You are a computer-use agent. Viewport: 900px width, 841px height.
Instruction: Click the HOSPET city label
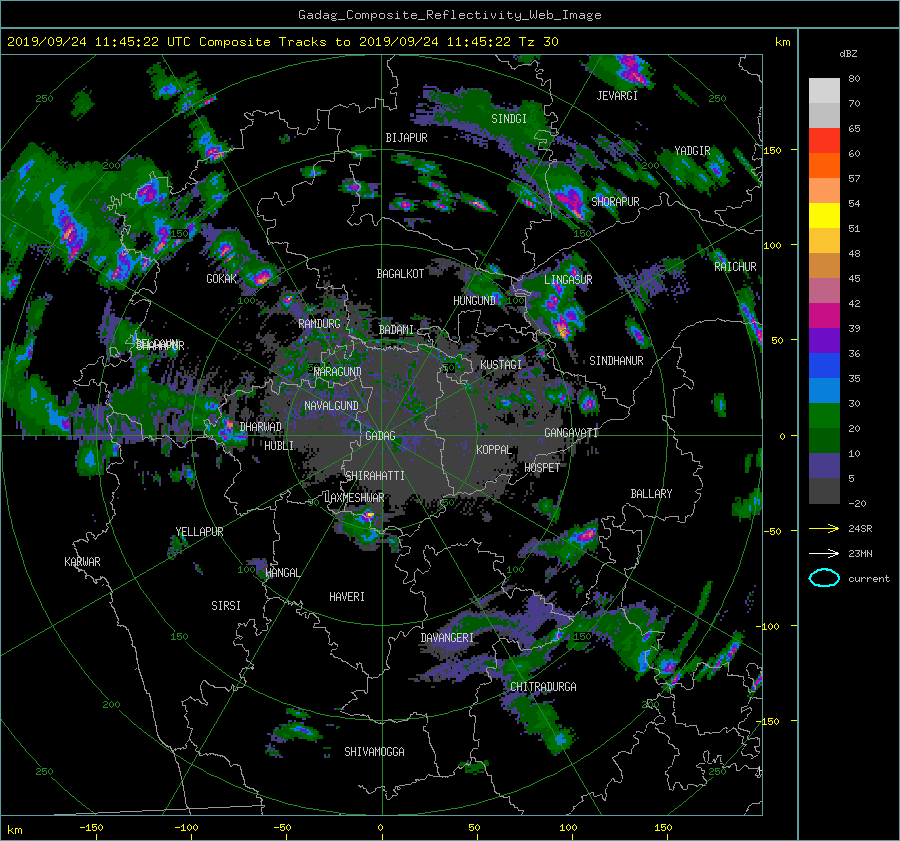point(542,468)
